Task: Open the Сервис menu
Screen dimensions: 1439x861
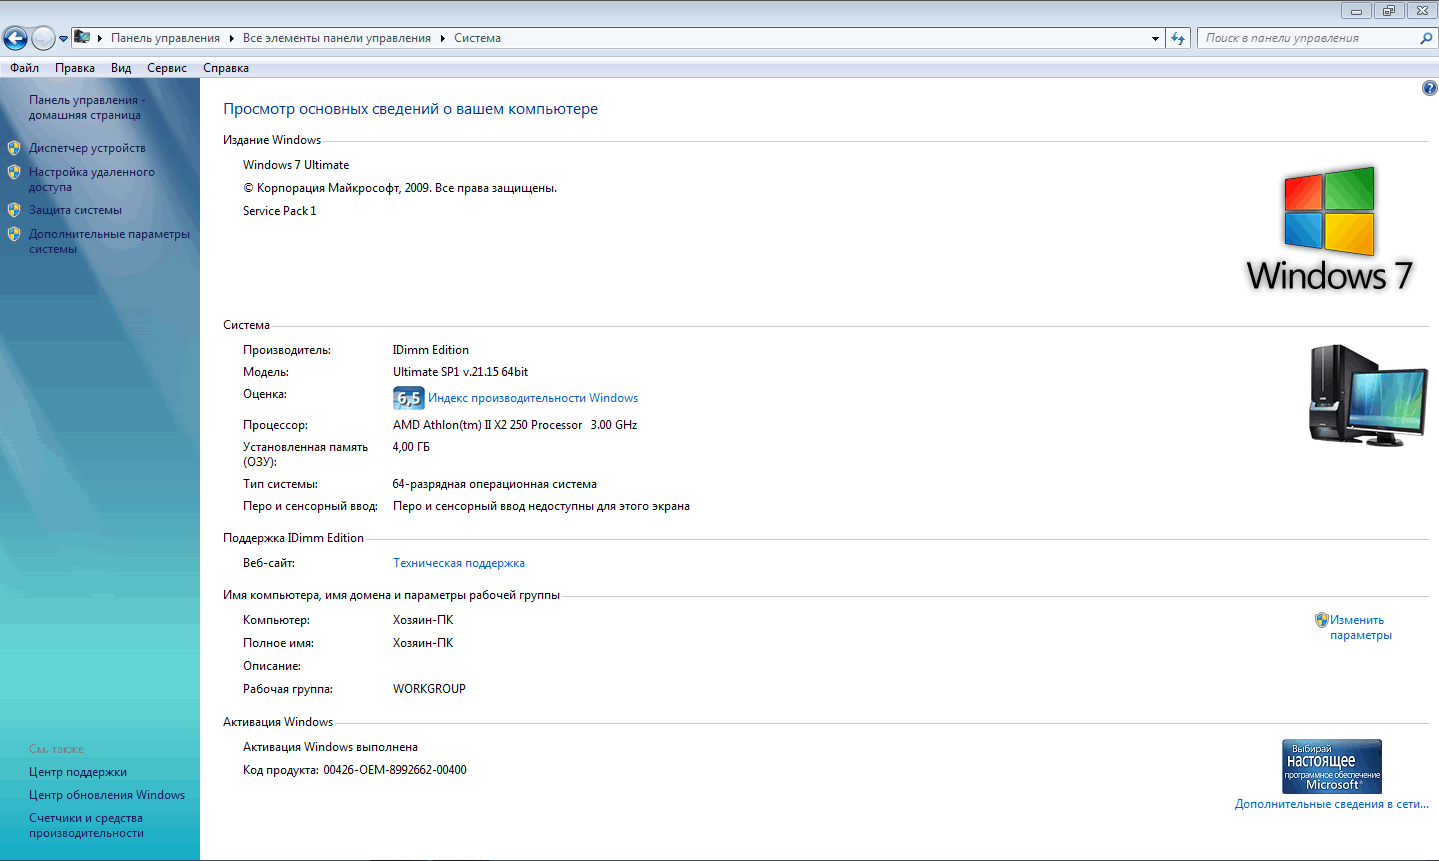Action: [167, 68]
